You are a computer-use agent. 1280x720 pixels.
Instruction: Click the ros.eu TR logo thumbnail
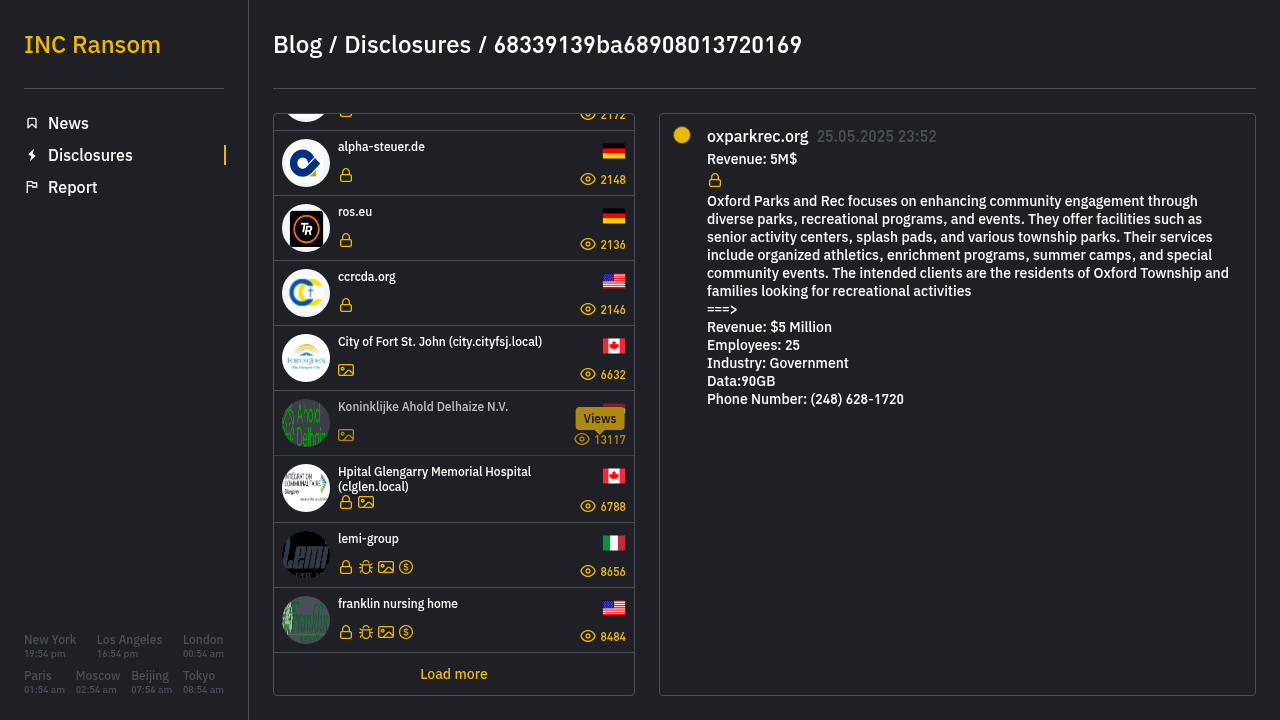pos(306,228)
